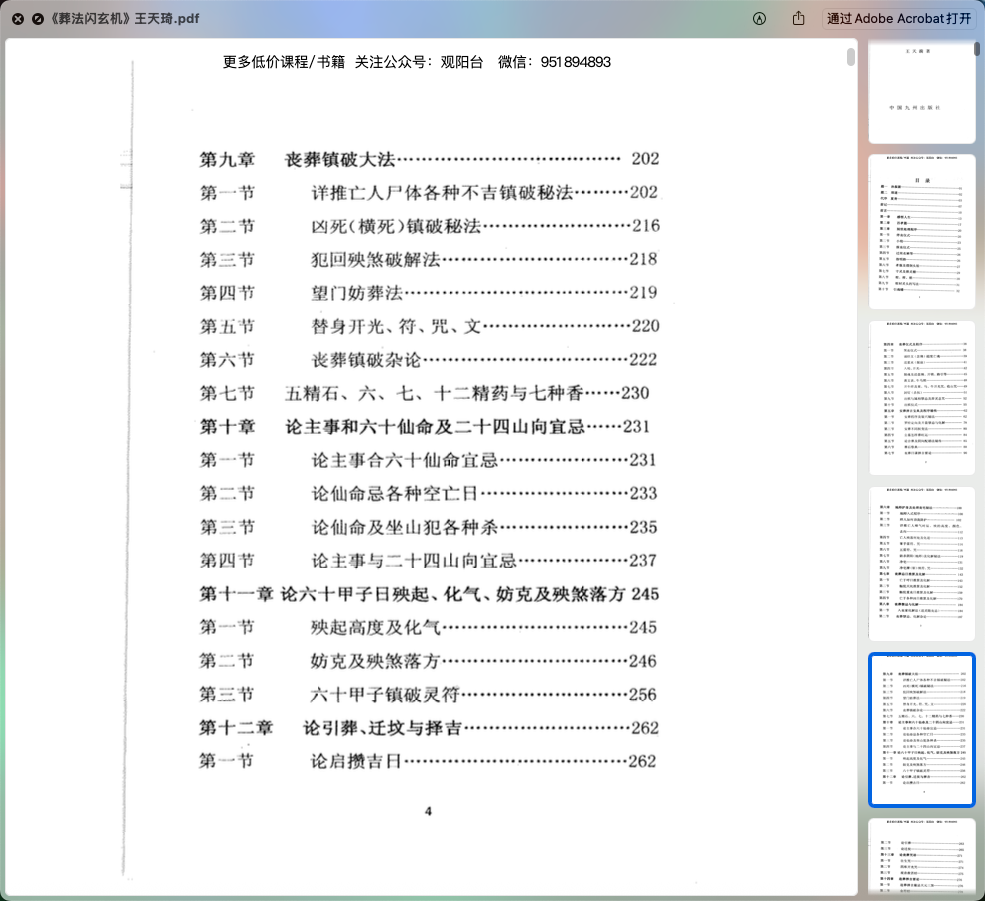985x901 pixels.
Task: Click the page number 4 at the bottom
Action: 428,811
